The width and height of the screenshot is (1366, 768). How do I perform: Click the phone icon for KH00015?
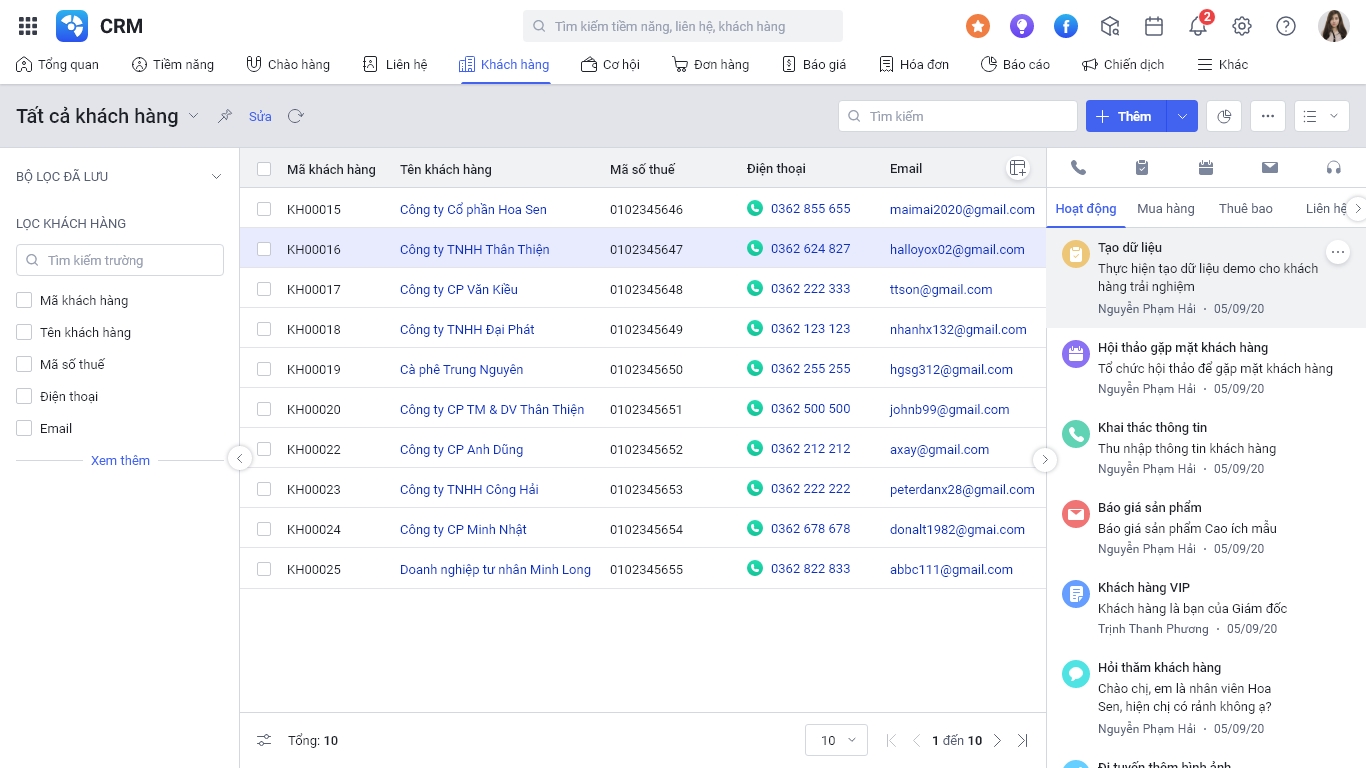coord(755,209)
